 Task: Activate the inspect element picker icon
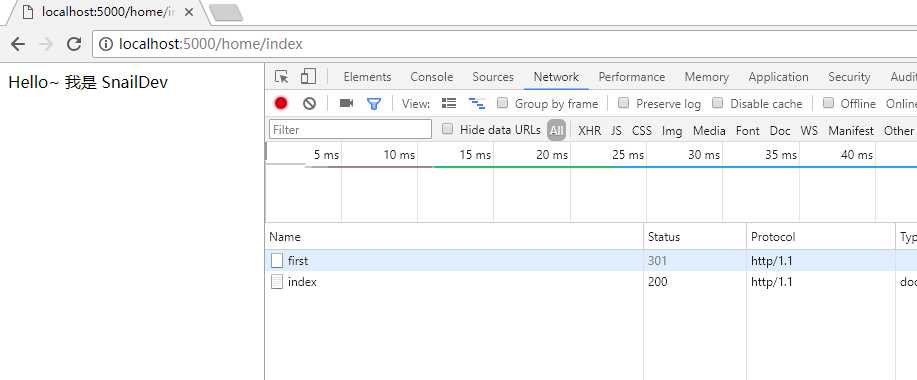(281, 77)
